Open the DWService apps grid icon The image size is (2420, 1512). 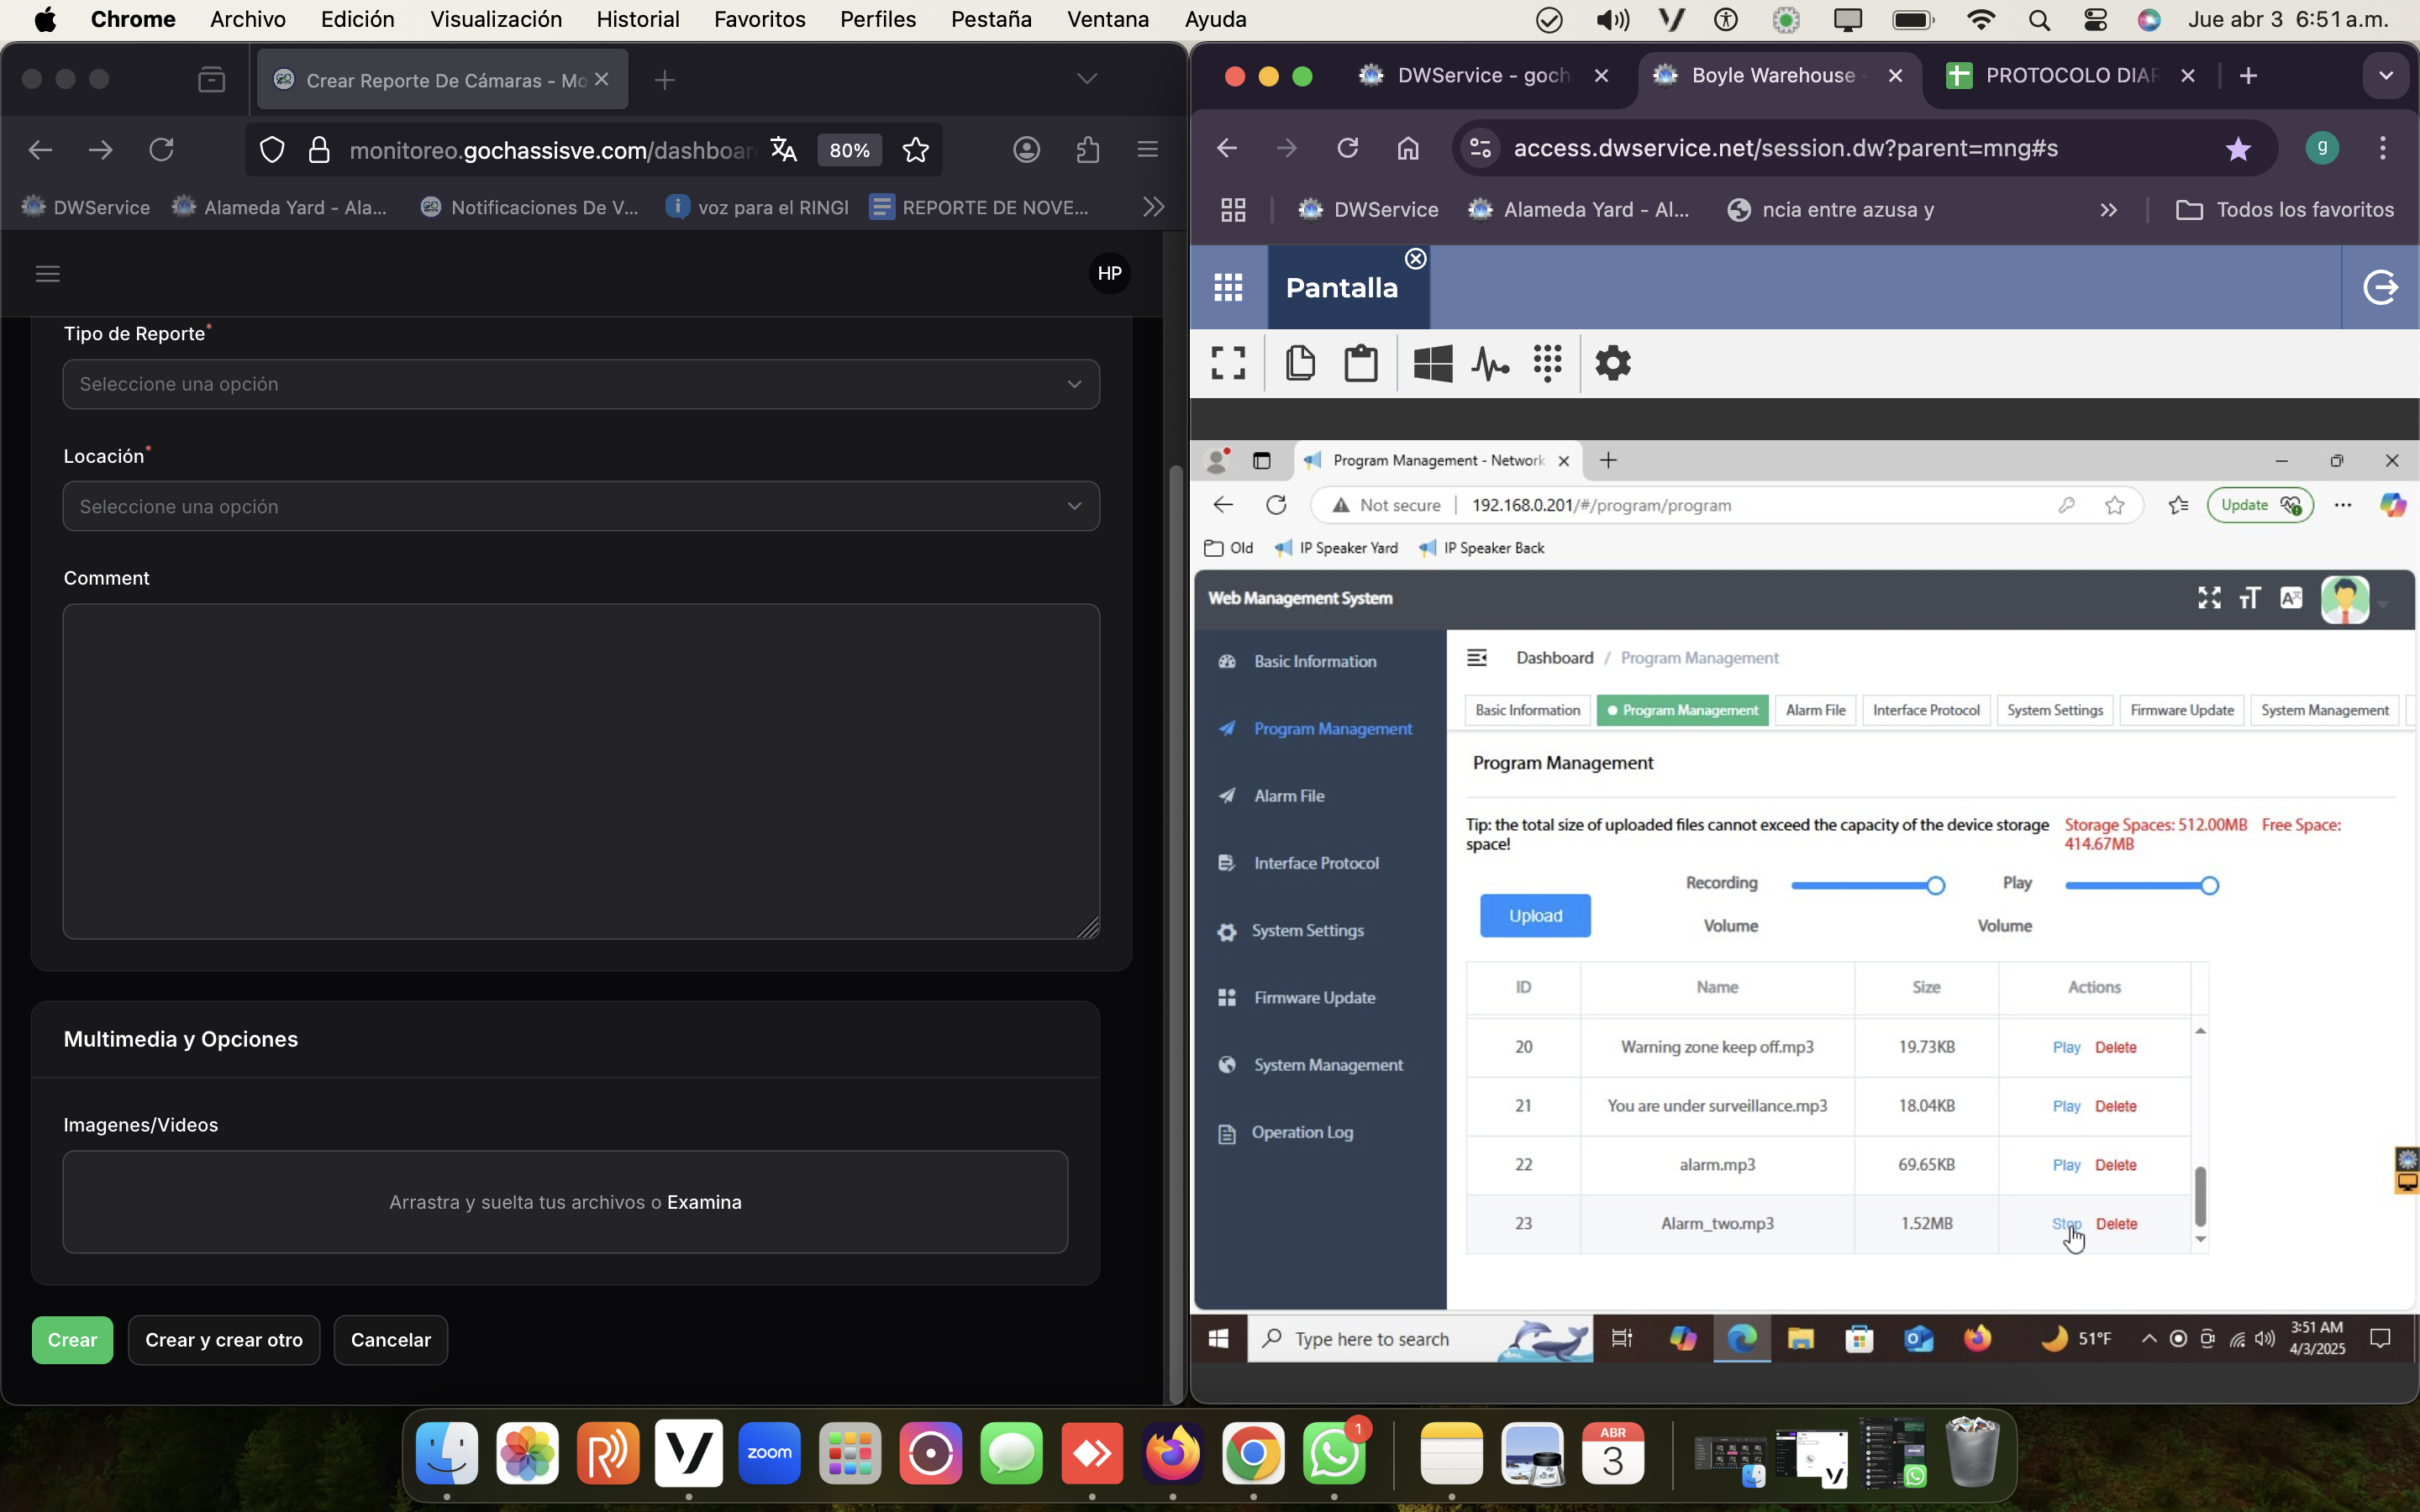1228,287
